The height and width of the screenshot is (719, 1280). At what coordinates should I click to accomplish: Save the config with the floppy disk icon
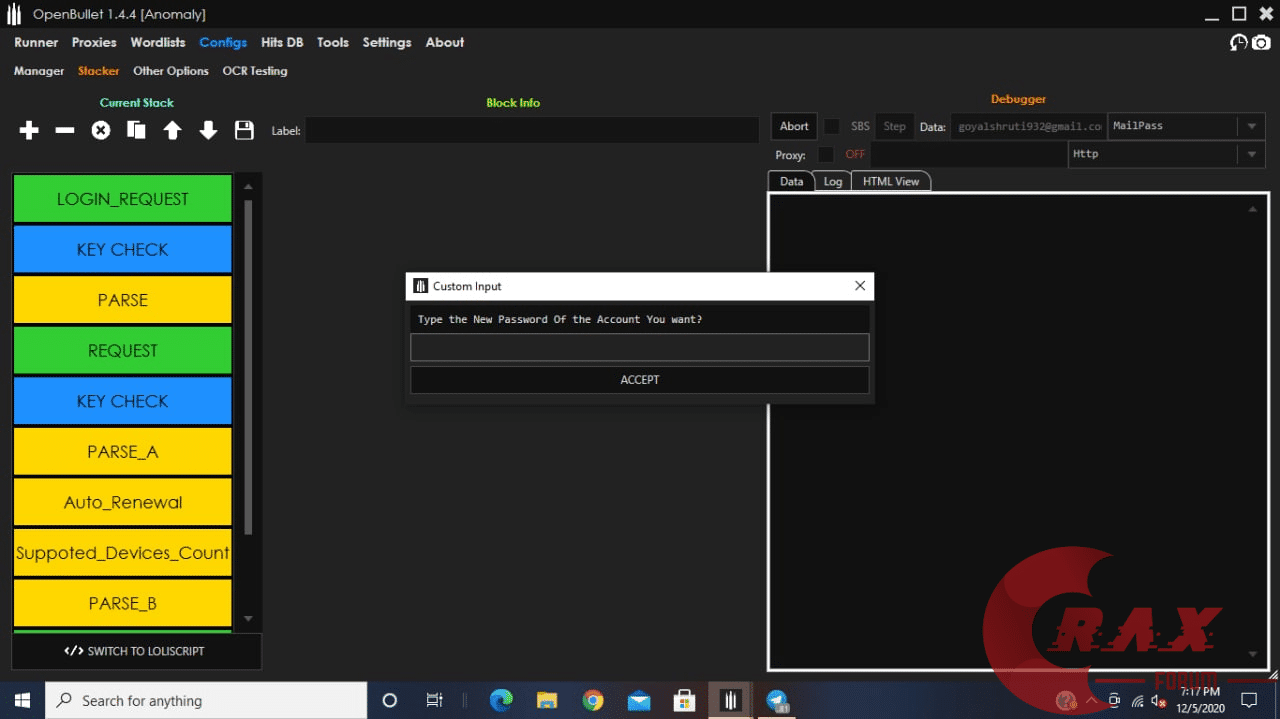(x=244, y=130)
